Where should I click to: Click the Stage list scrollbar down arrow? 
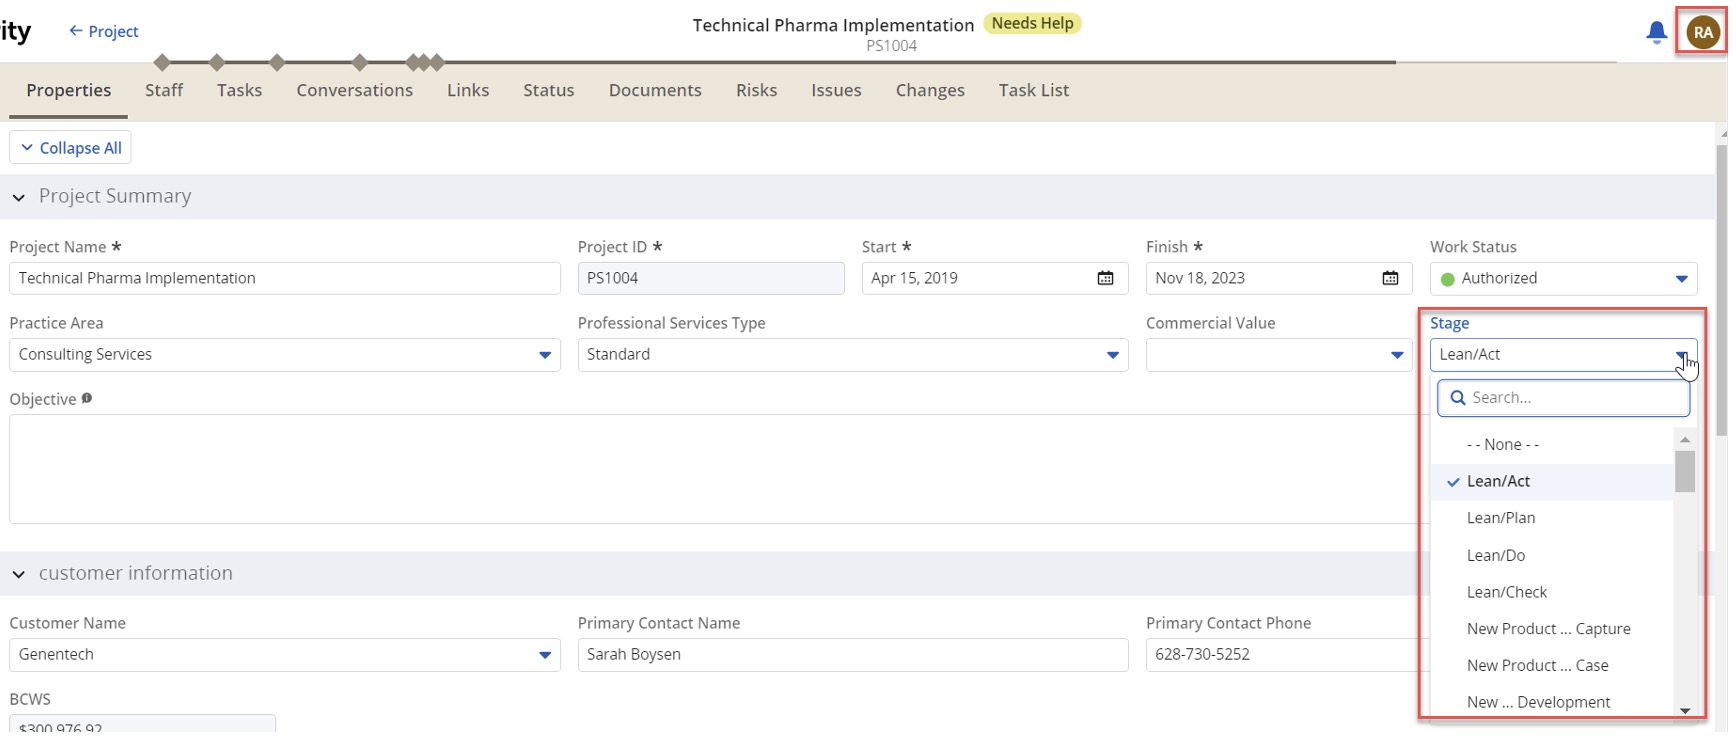tap(1685, 710)
